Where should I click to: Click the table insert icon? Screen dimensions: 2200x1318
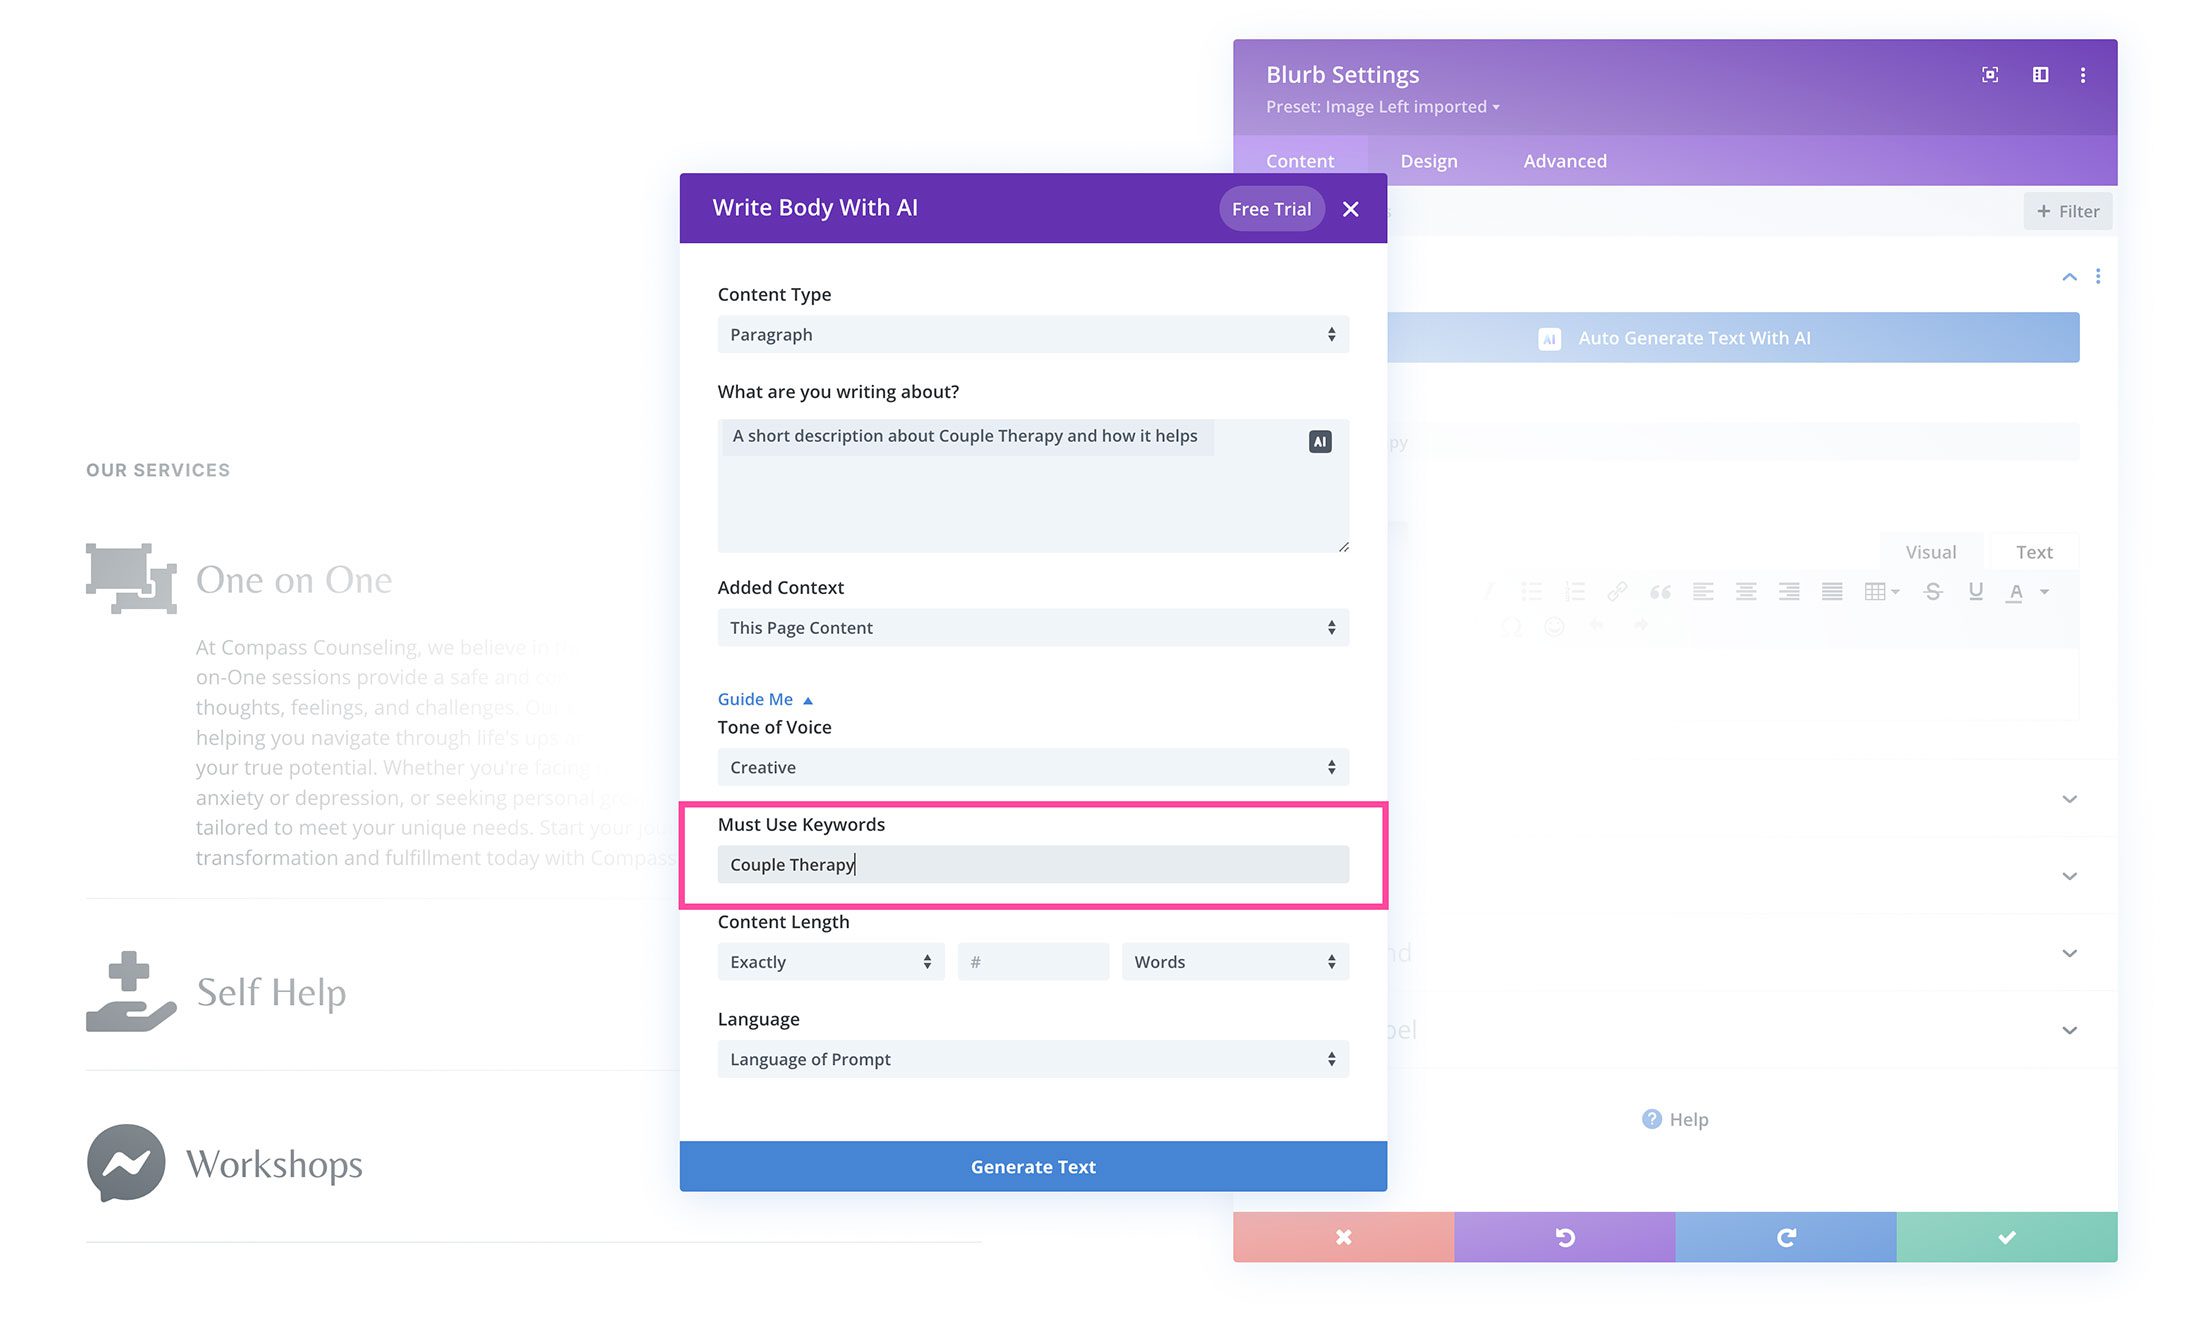tap(1875, 592)
